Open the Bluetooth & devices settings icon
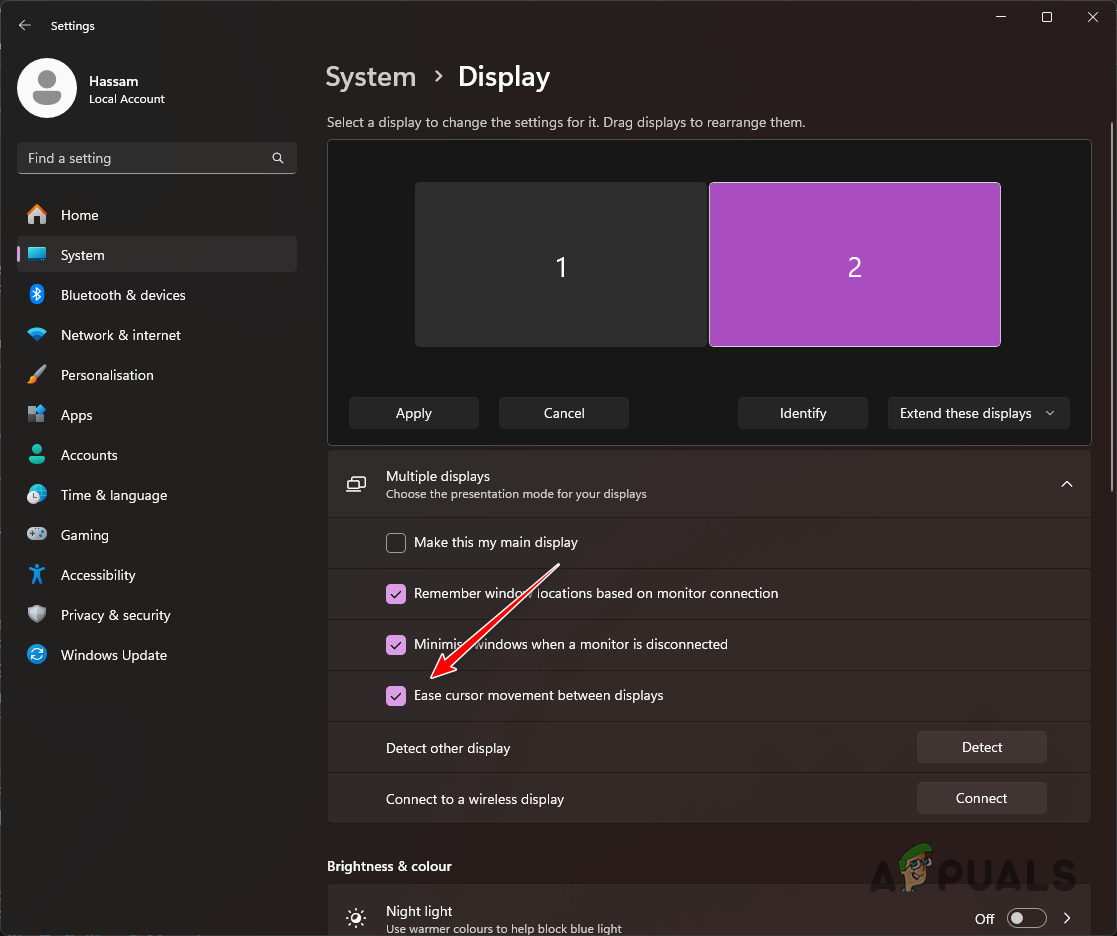This screenshot has height=936, width=1117. click(x=38, y=294)
